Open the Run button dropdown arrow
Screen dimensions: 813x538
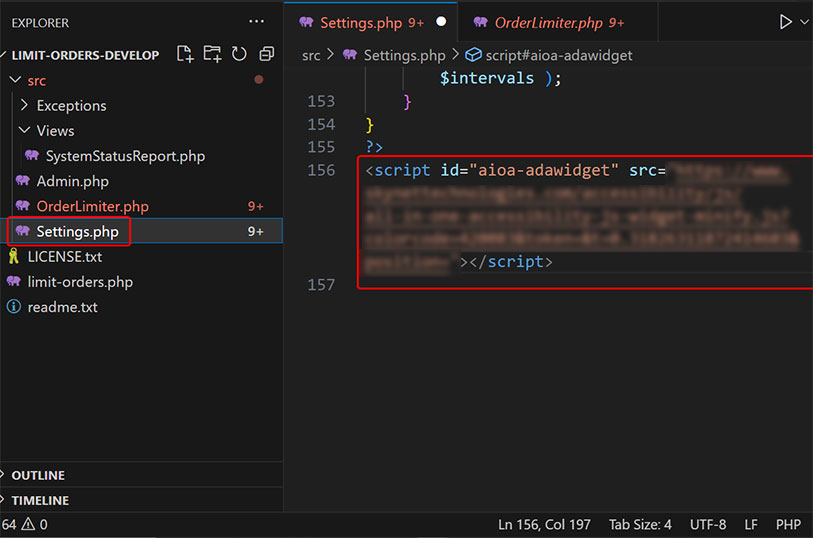(804, 22)
